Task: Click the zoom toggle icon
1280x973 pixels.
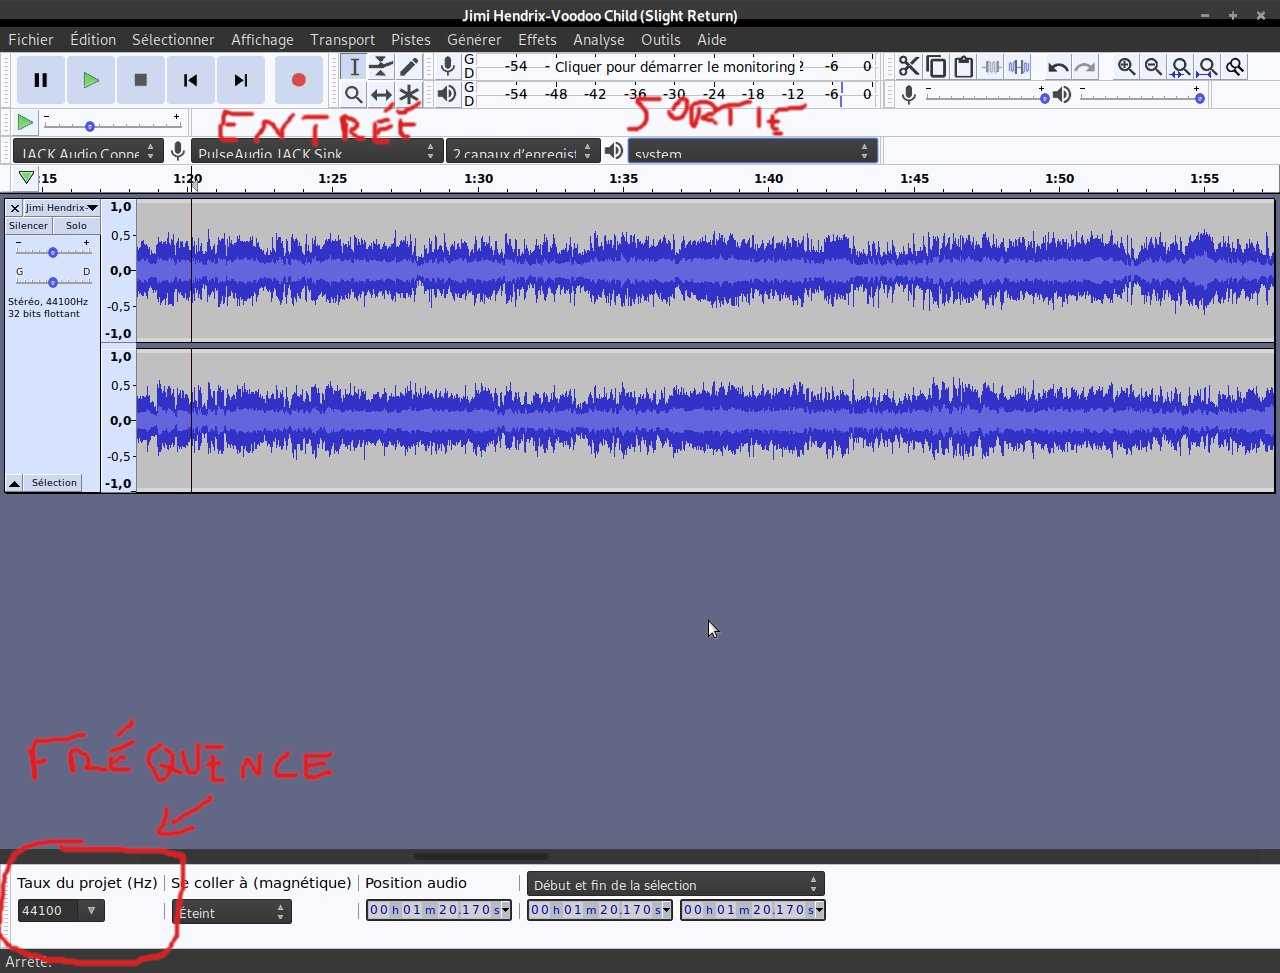Action: click(x=1236, y=67)
